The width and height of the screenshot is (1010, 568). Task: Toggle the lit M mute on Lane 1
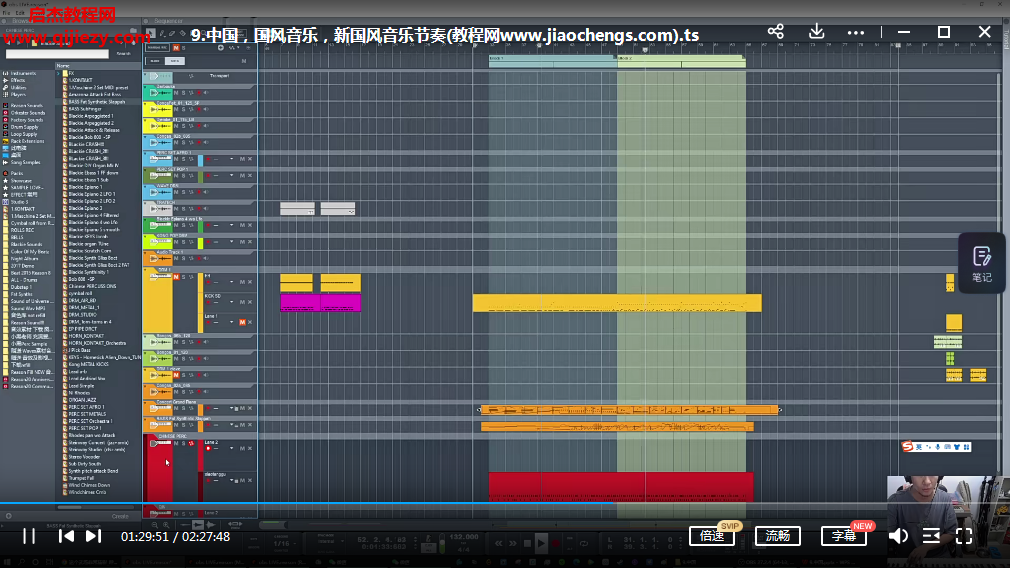point(242,322)
